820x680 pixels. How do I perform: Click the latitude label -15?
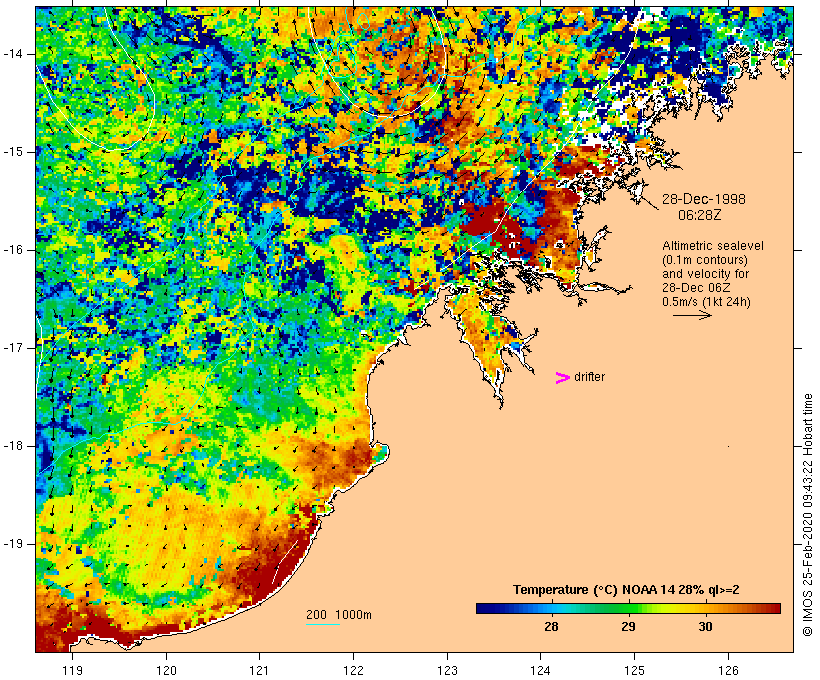coord(13,152)
